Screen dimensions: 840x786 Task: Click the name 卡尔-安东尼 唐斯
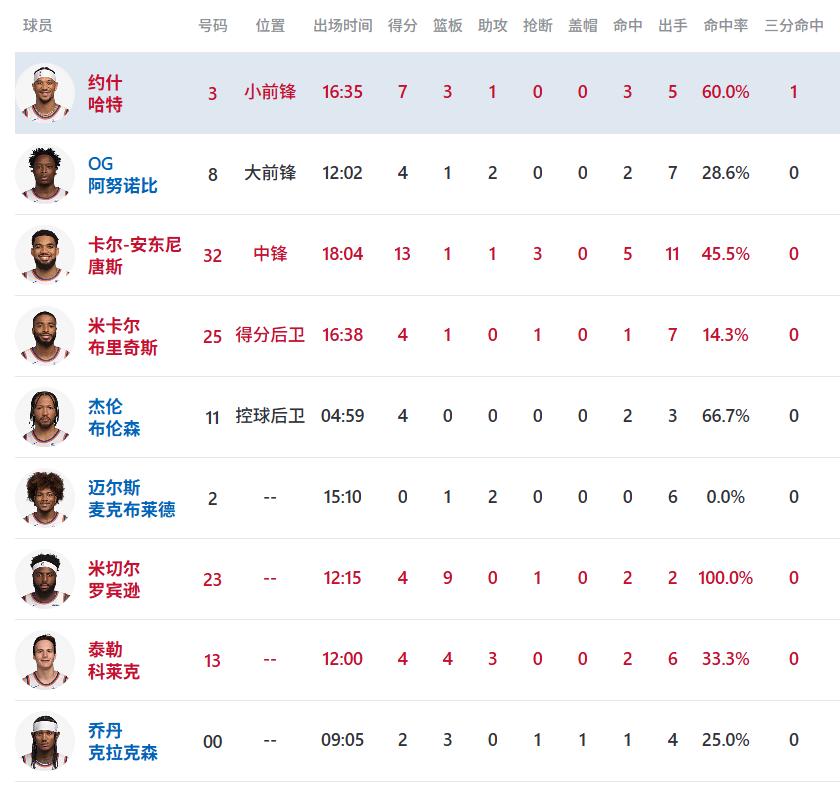[x=135, y=255]
